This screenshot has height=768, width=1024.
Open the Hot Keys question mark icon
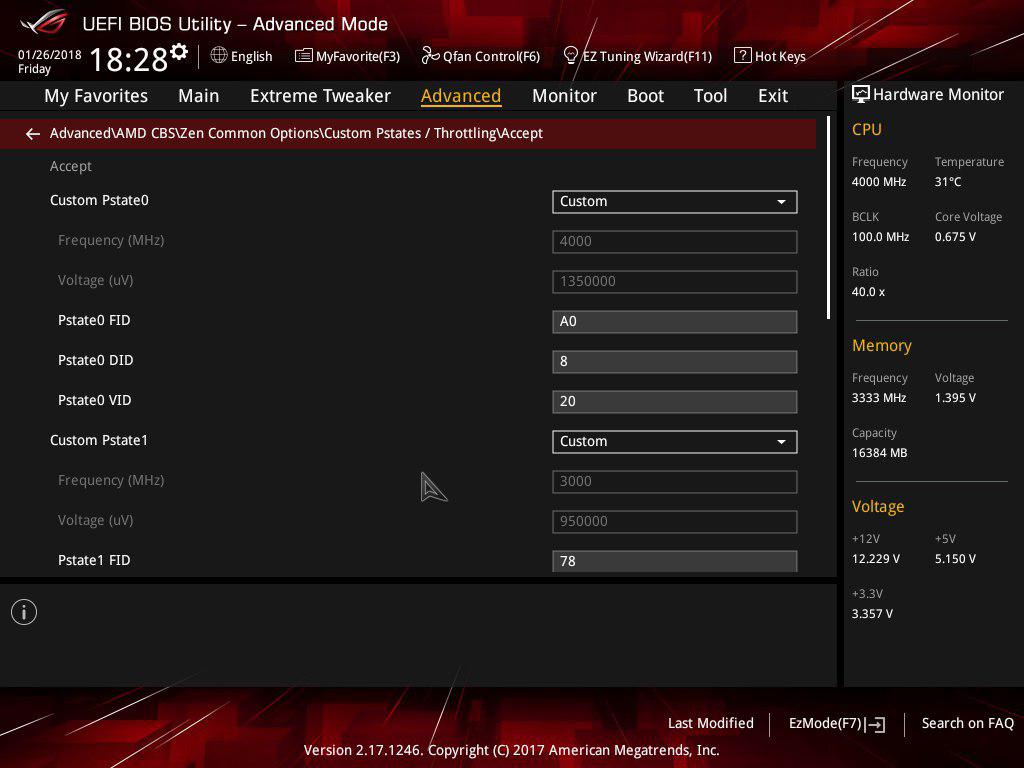point(743,56)
